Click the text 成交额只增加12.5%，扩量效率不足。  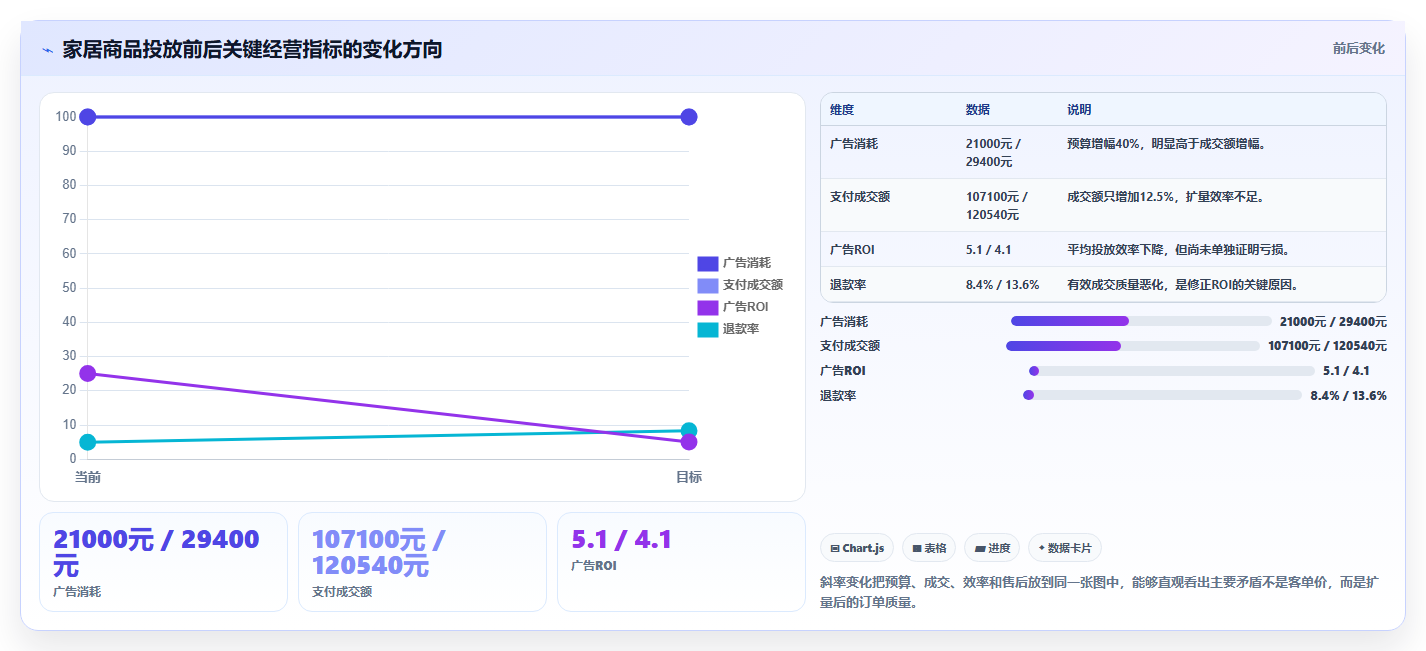[1168, 197]
